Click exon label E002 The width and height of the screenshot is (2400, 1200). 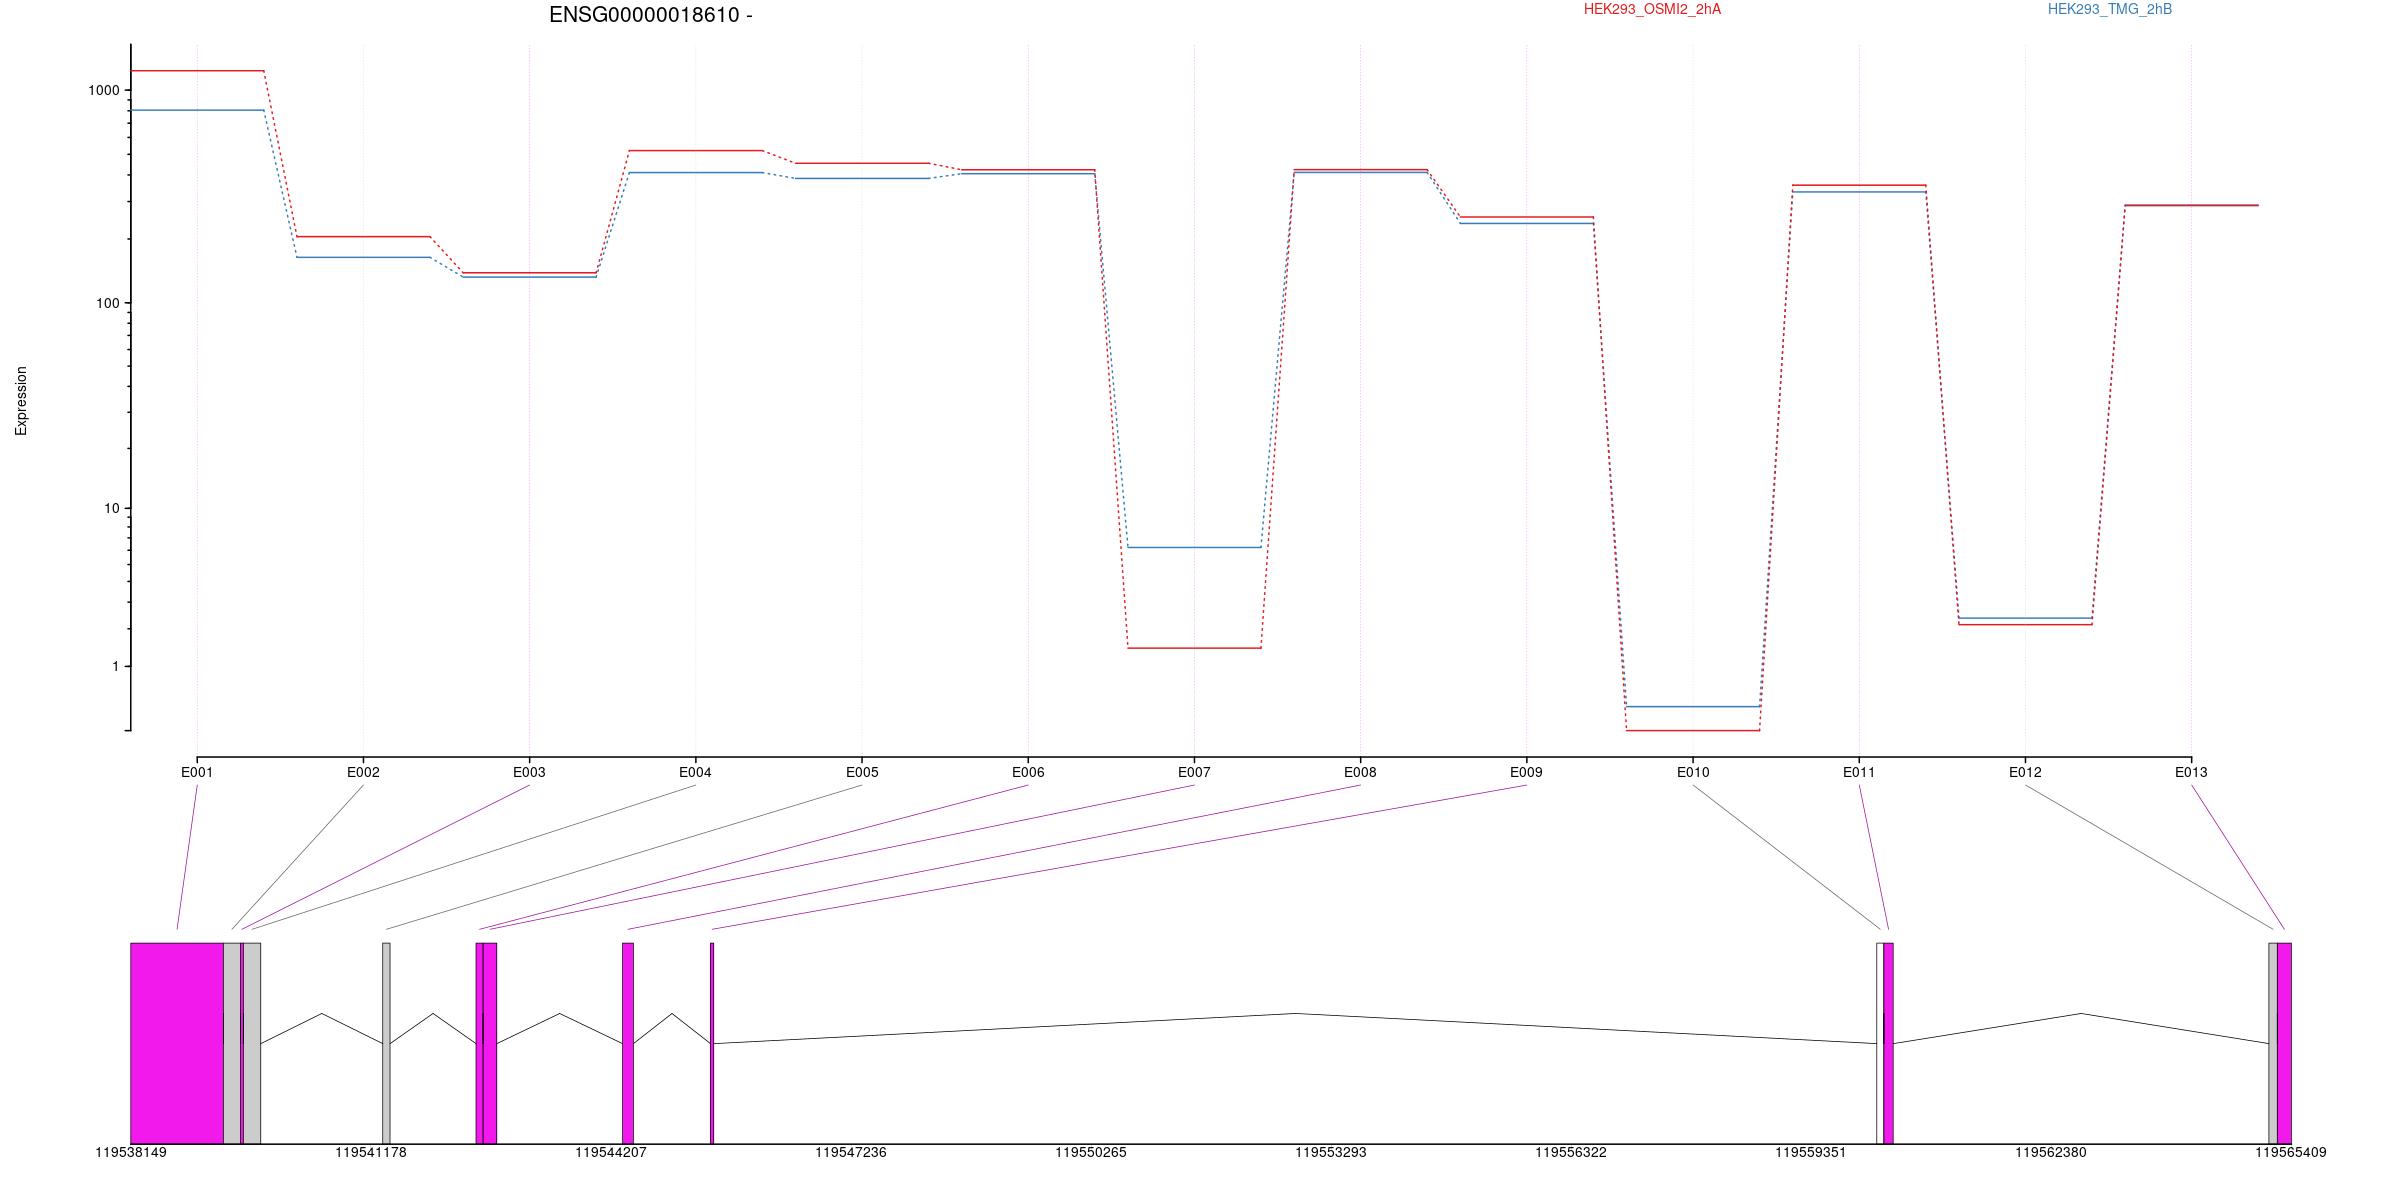363,772
